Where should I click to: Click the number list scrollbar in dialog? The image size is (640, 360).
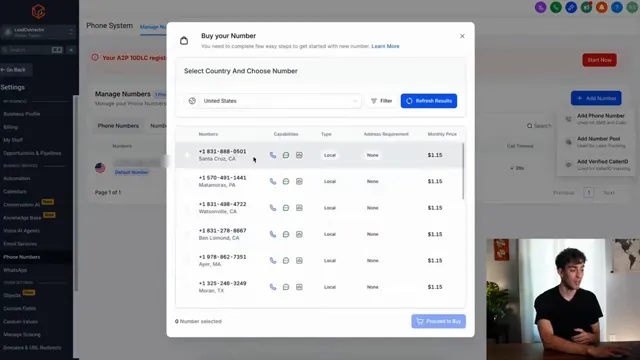click(463, 171)
